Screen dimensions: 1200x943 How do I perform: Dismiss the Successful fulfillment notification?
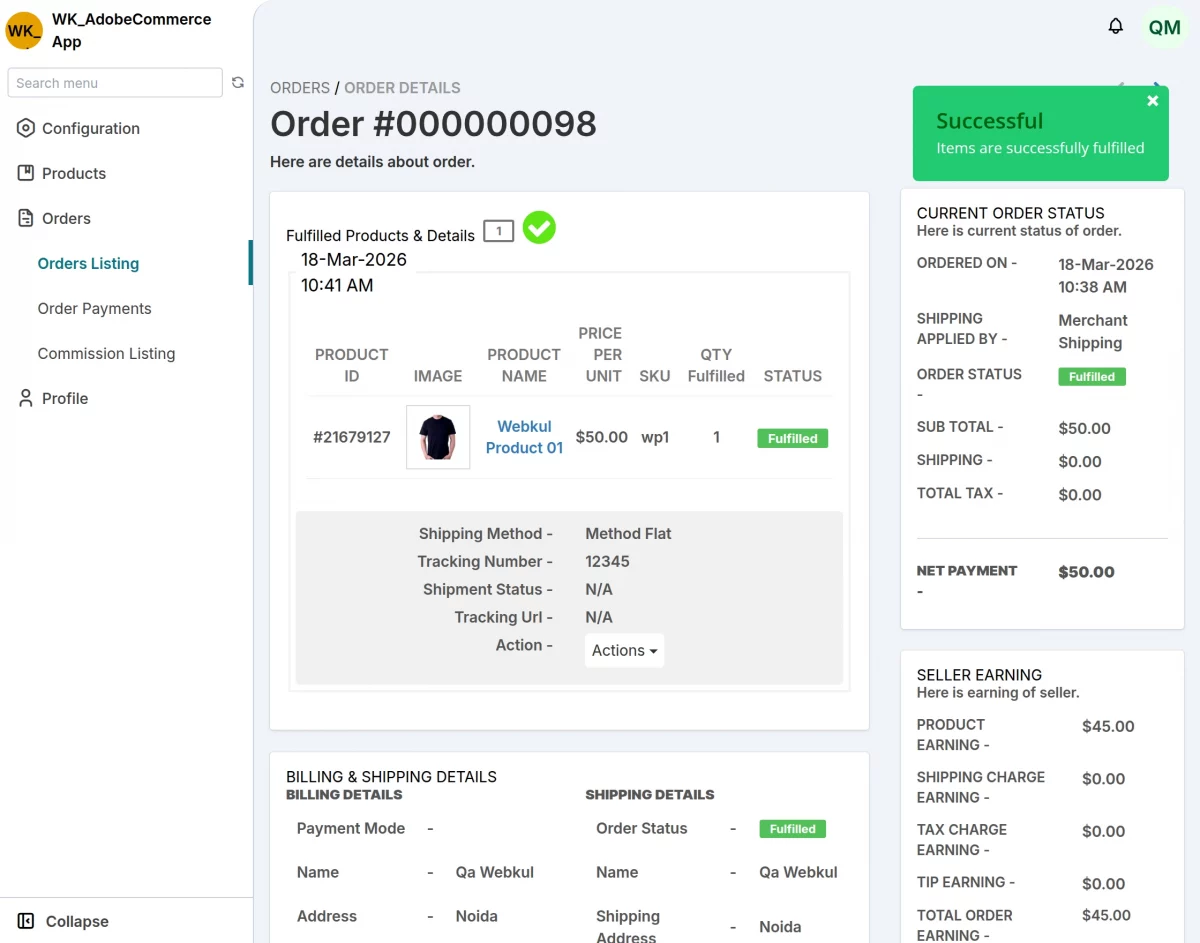point(1151,100)
